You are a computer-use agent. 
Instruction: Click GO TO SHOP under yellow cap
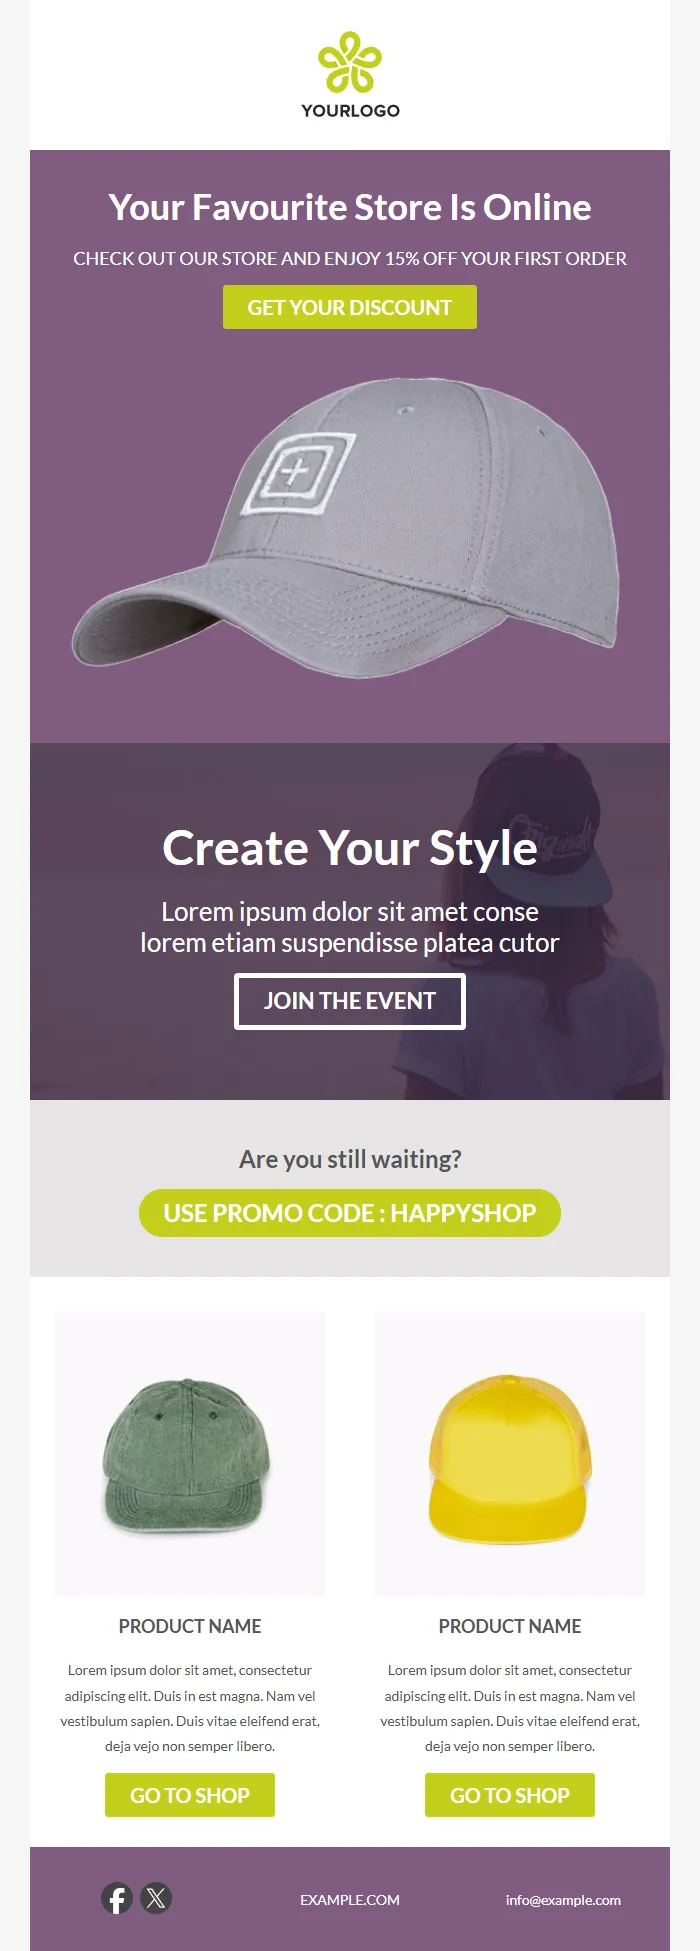pos(510,1795)
